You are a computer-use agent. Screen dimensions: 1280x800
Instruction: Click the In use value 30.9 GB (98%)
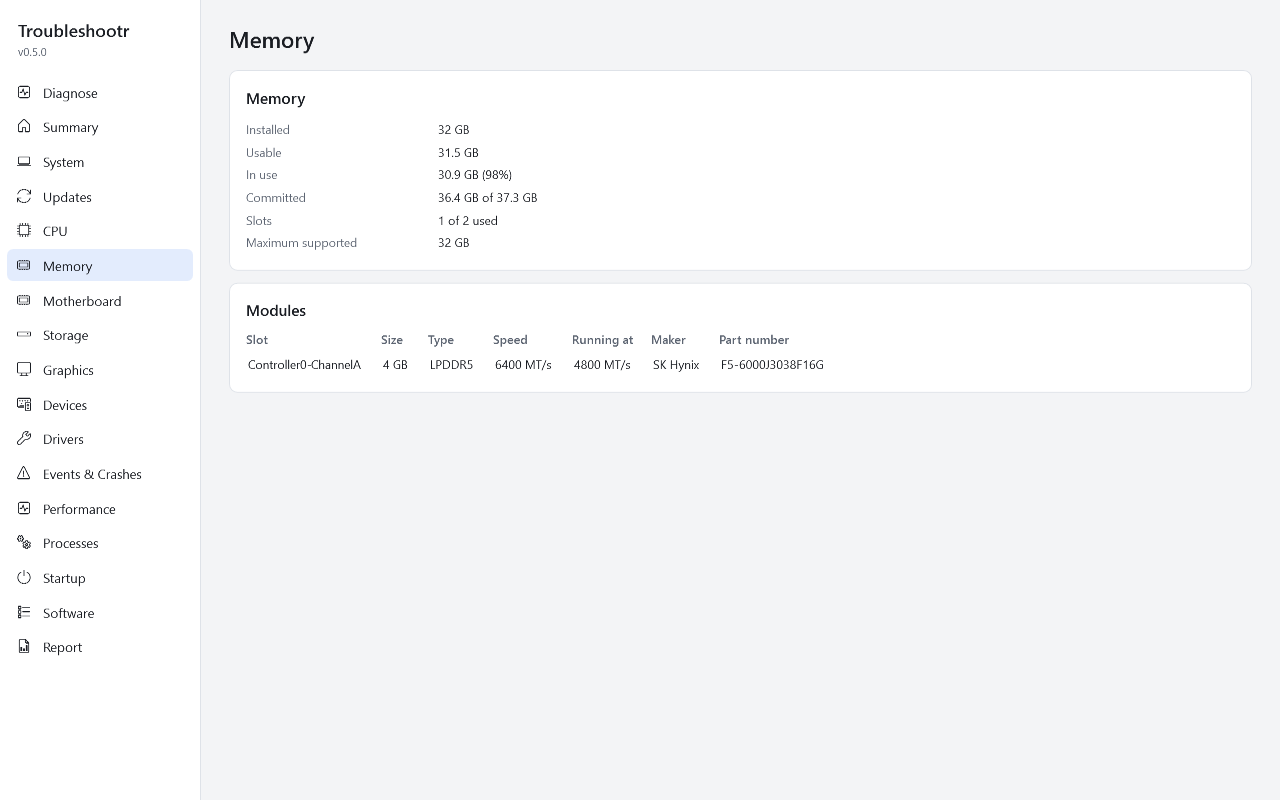[x=475, y=175]
